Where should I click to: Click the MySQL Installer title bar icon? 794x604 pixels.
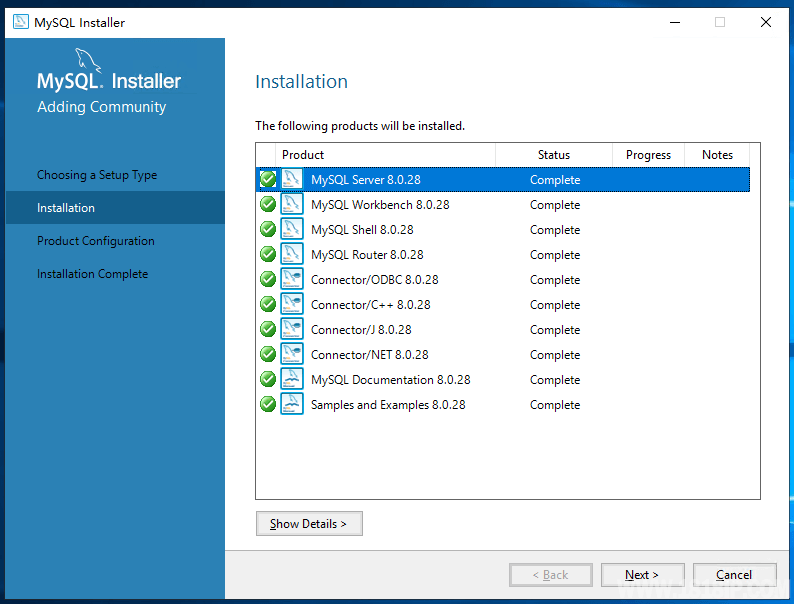21,22
